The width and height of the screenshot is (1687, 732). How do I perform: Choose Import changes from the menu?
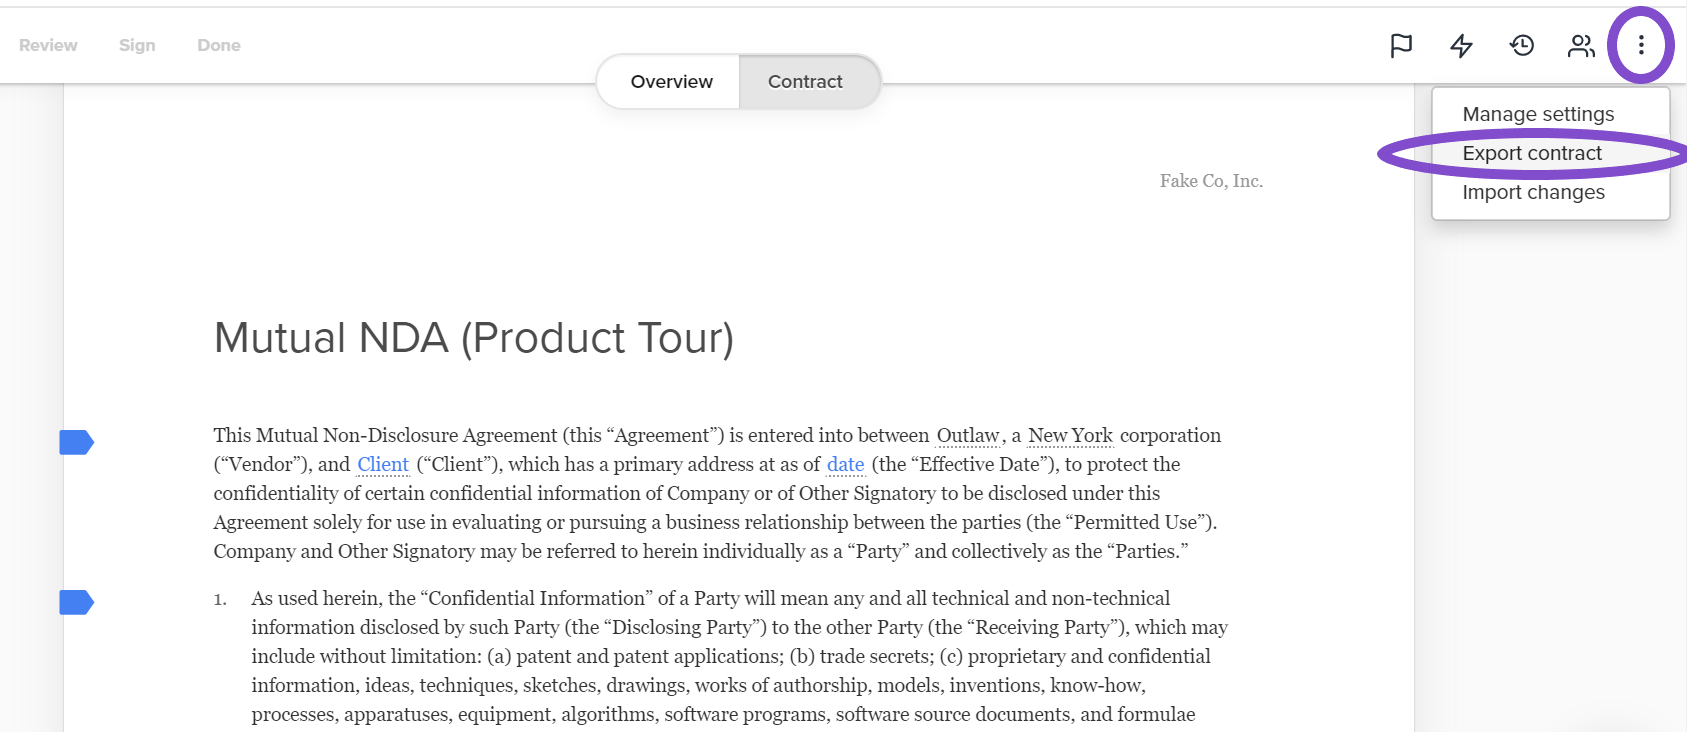(x=1533, y=192)
